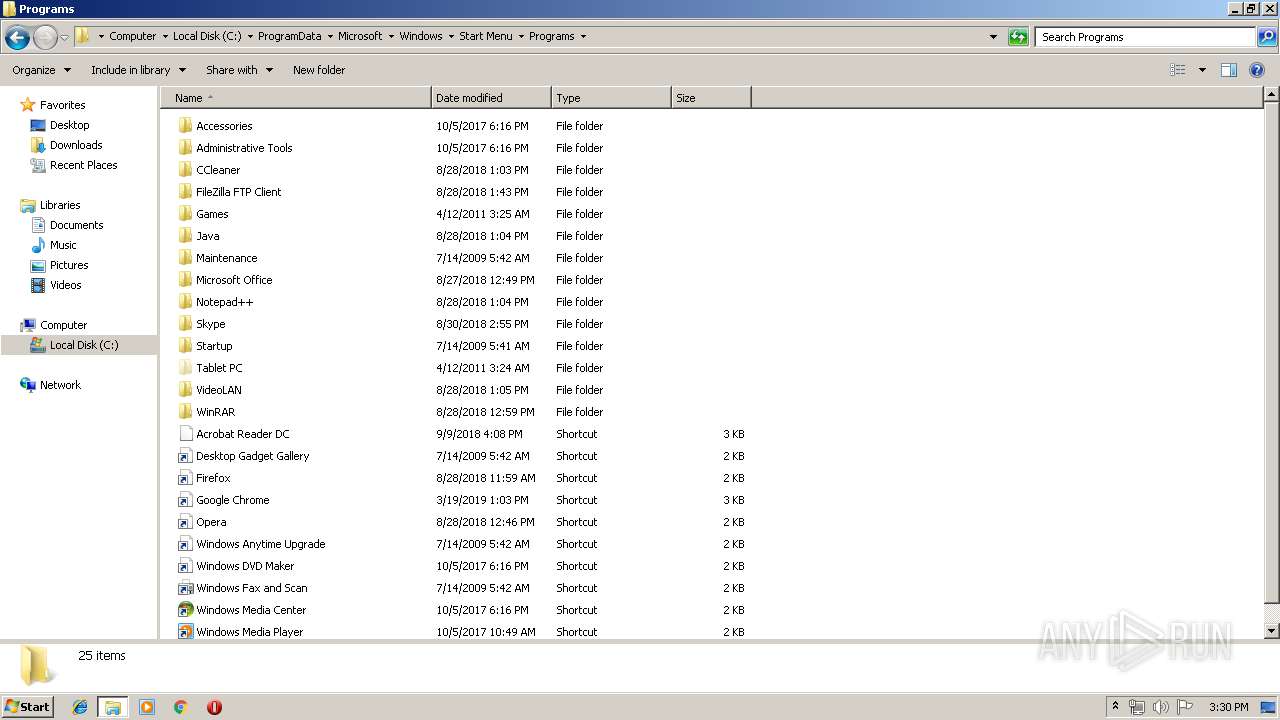
Task: Select the Notepad++ folder name
Action: point(225,302)
